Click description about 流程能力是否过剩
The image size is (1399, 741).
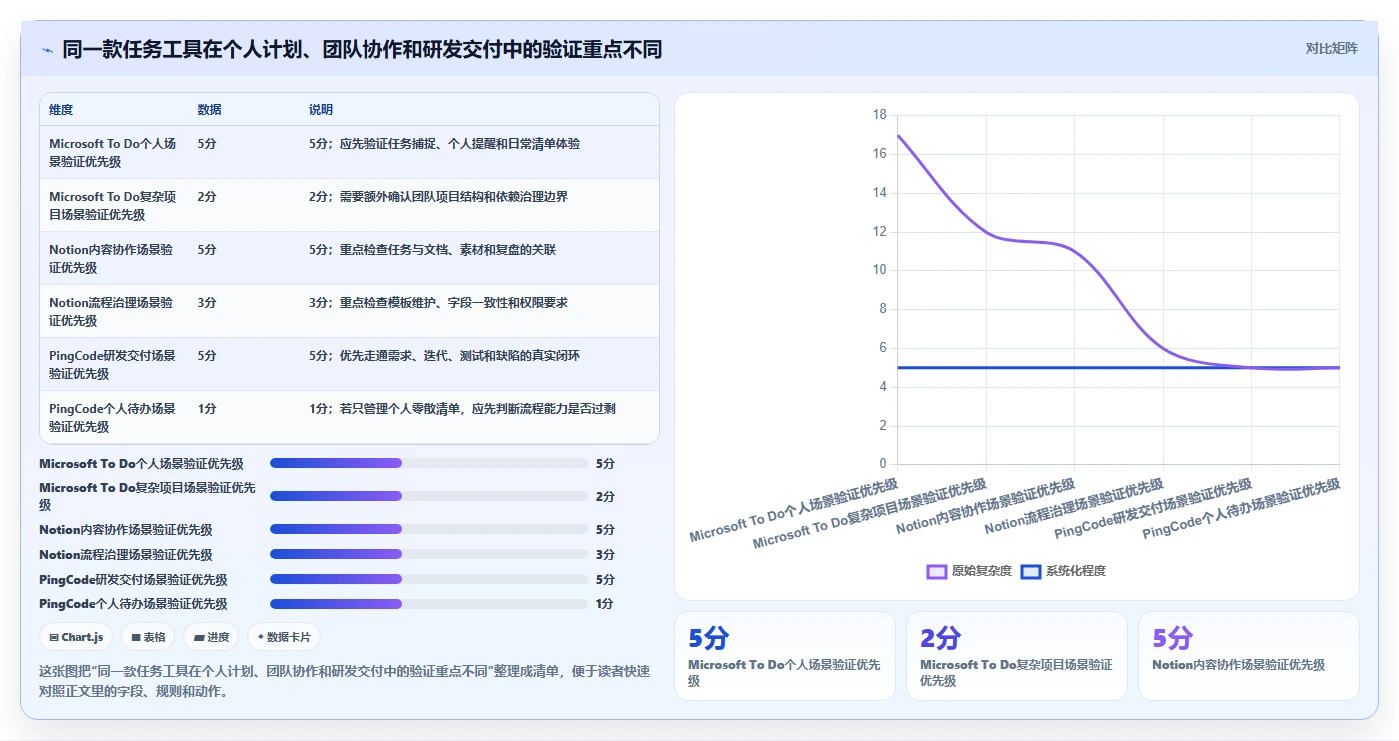[462, 409]
